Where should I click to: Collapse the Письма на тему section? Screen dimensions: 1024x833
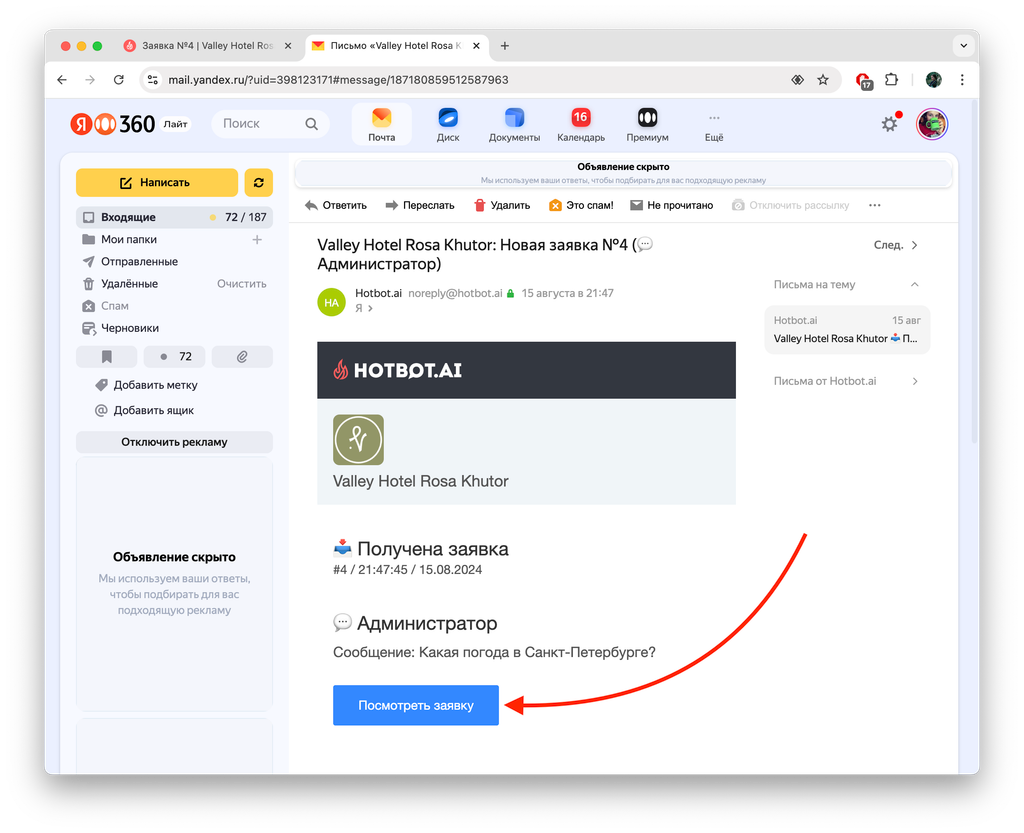[x=914, y=284]
